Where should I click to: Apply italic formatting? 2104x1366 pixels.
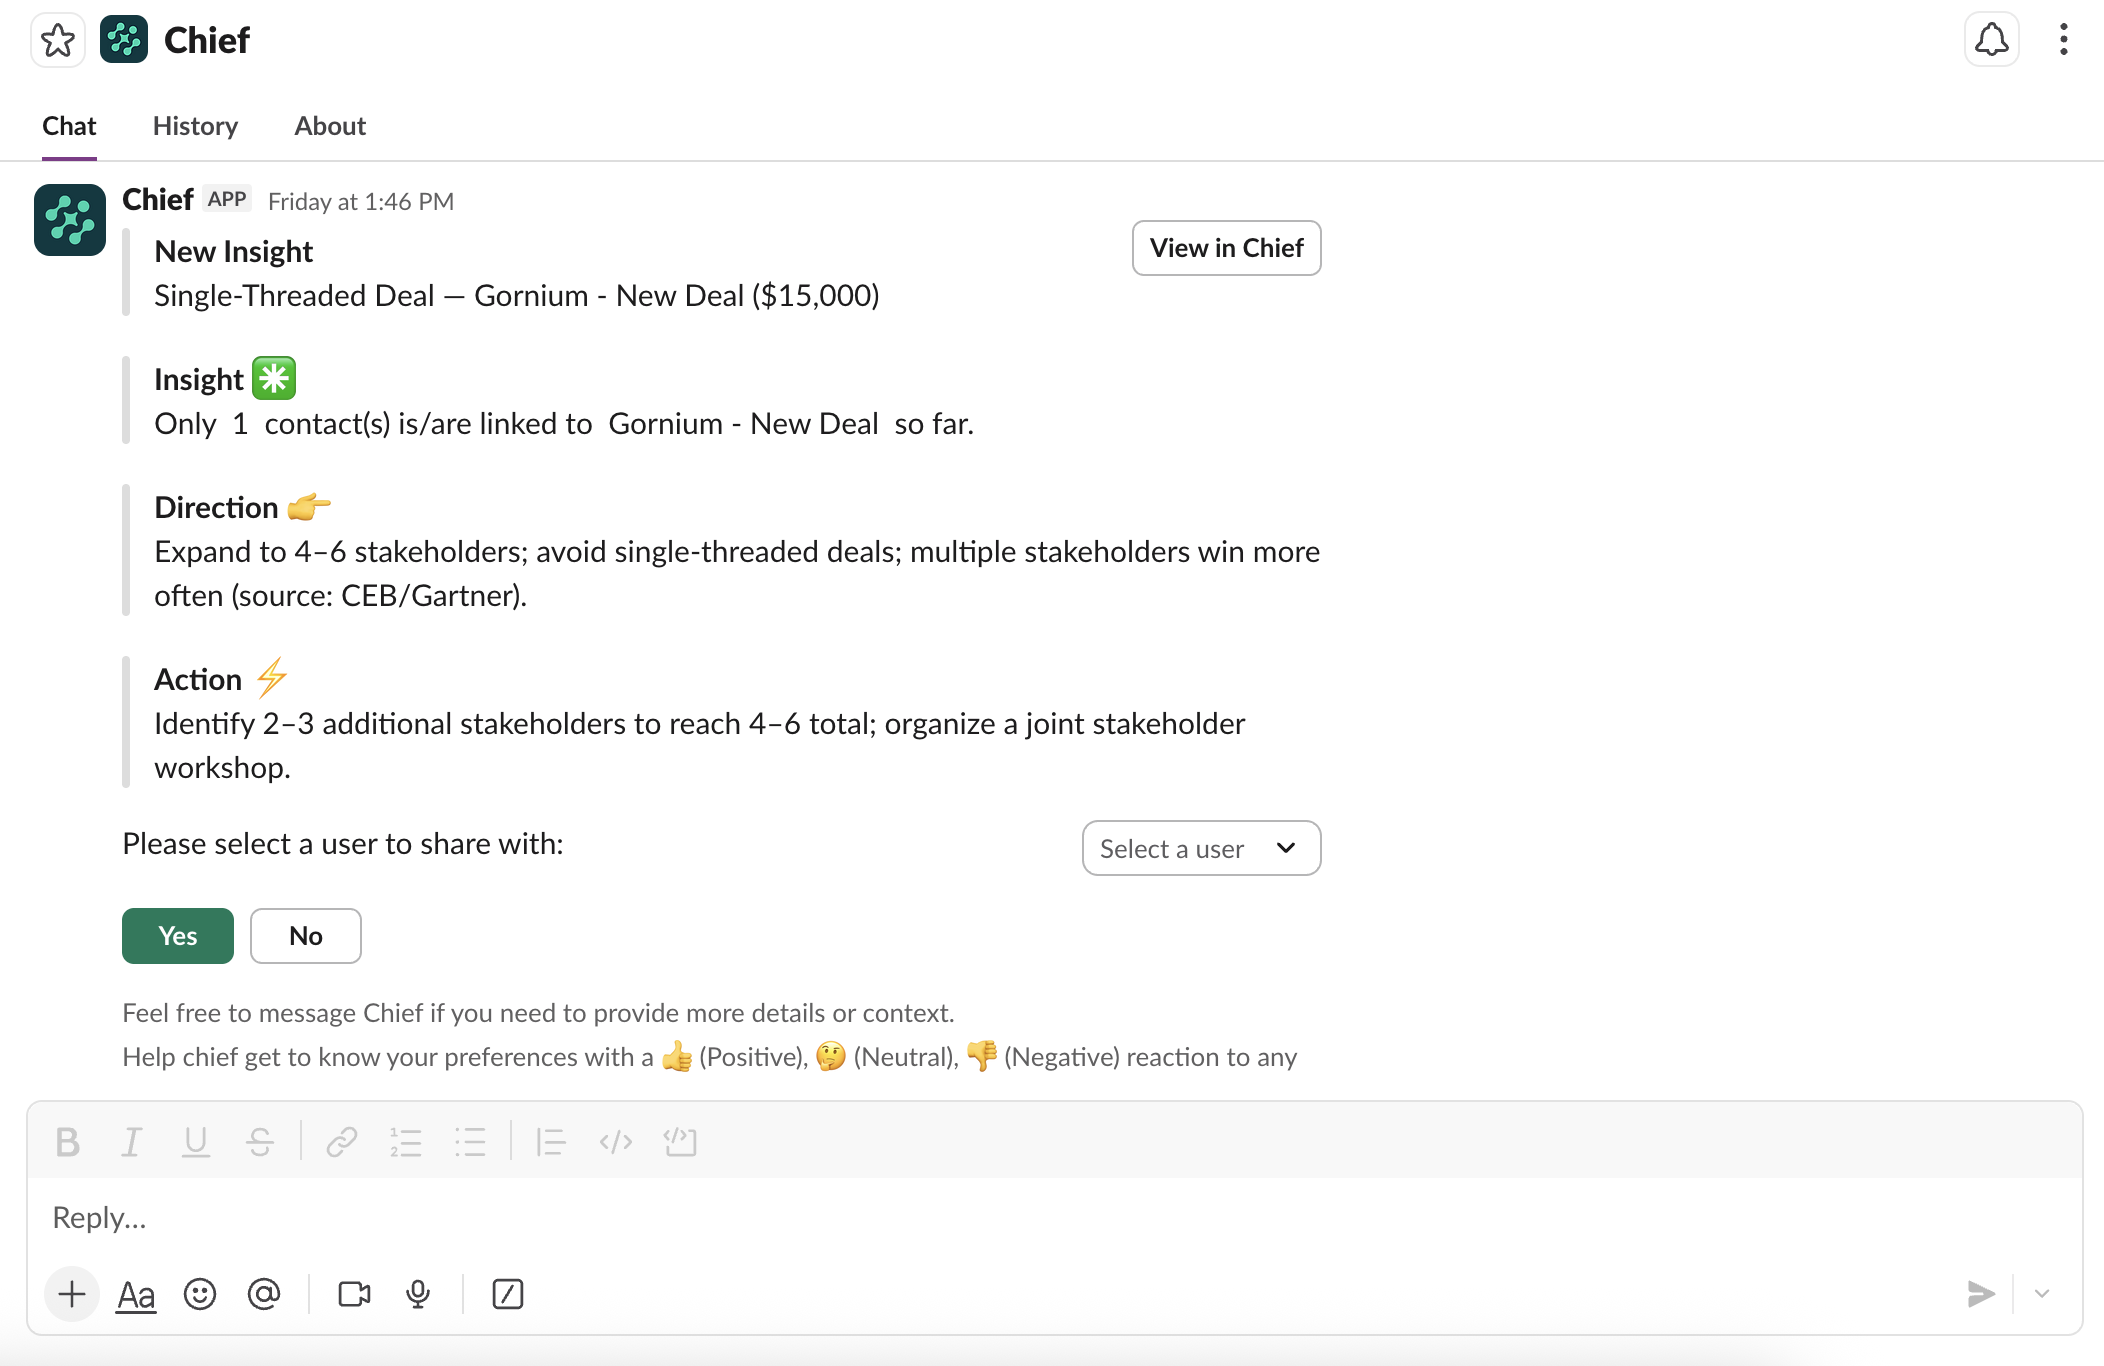(132, 1141)
